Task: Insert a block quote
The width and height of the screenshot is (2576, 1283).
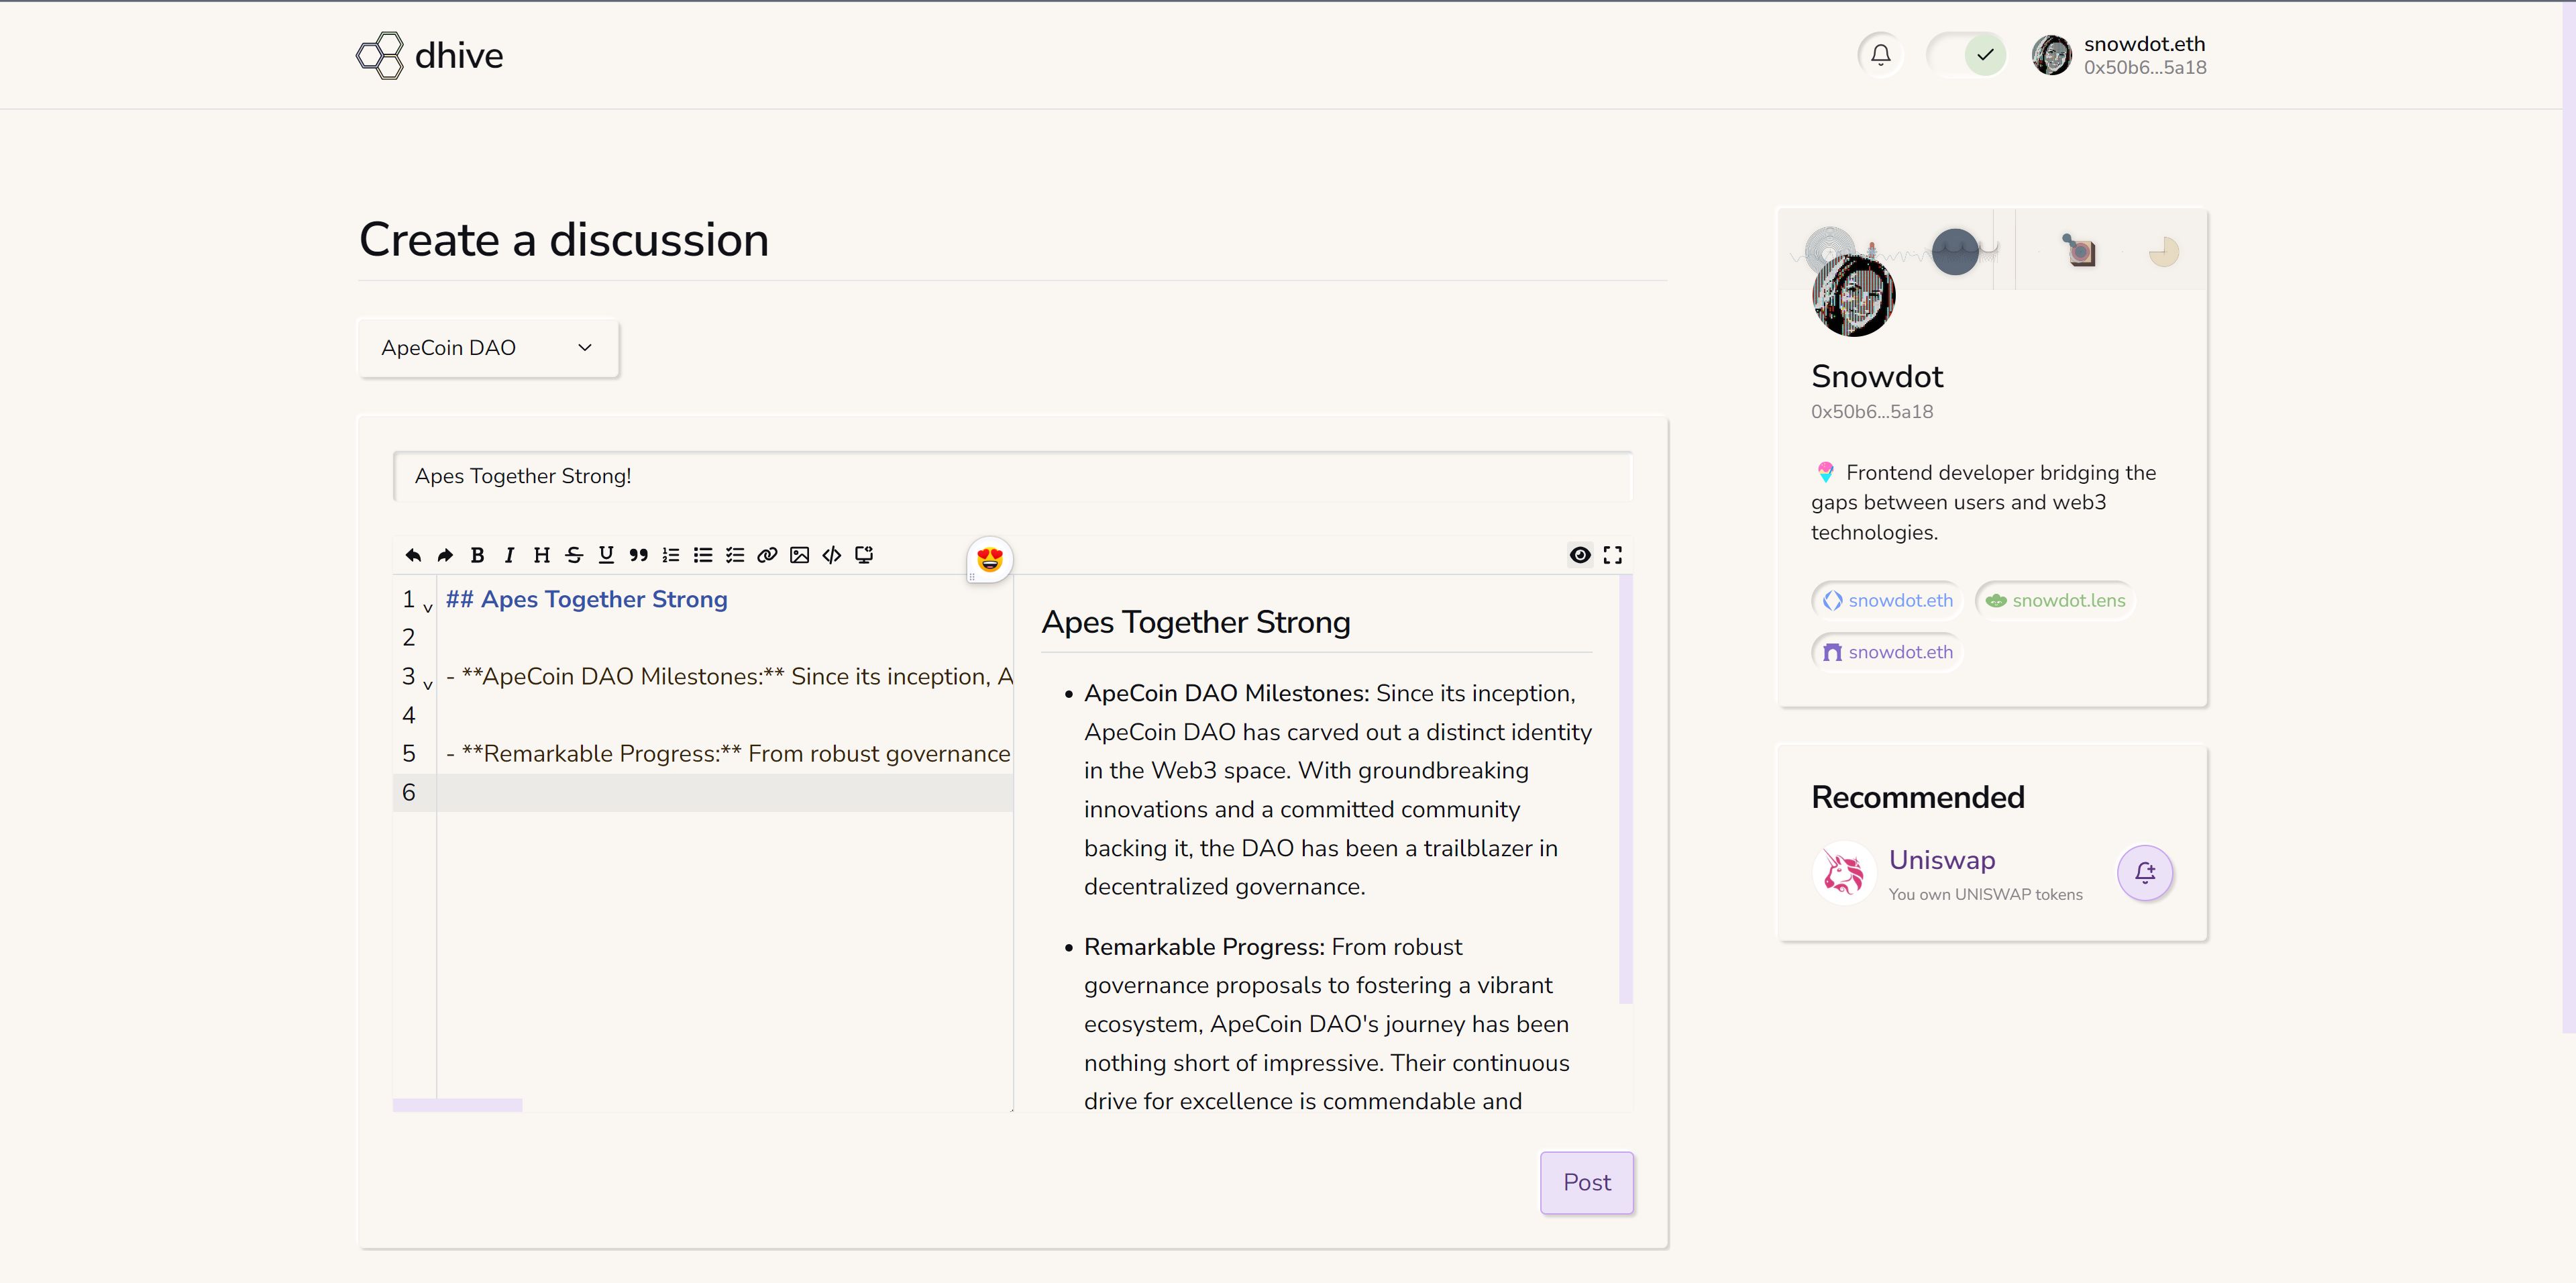Action: coord(638,555)
